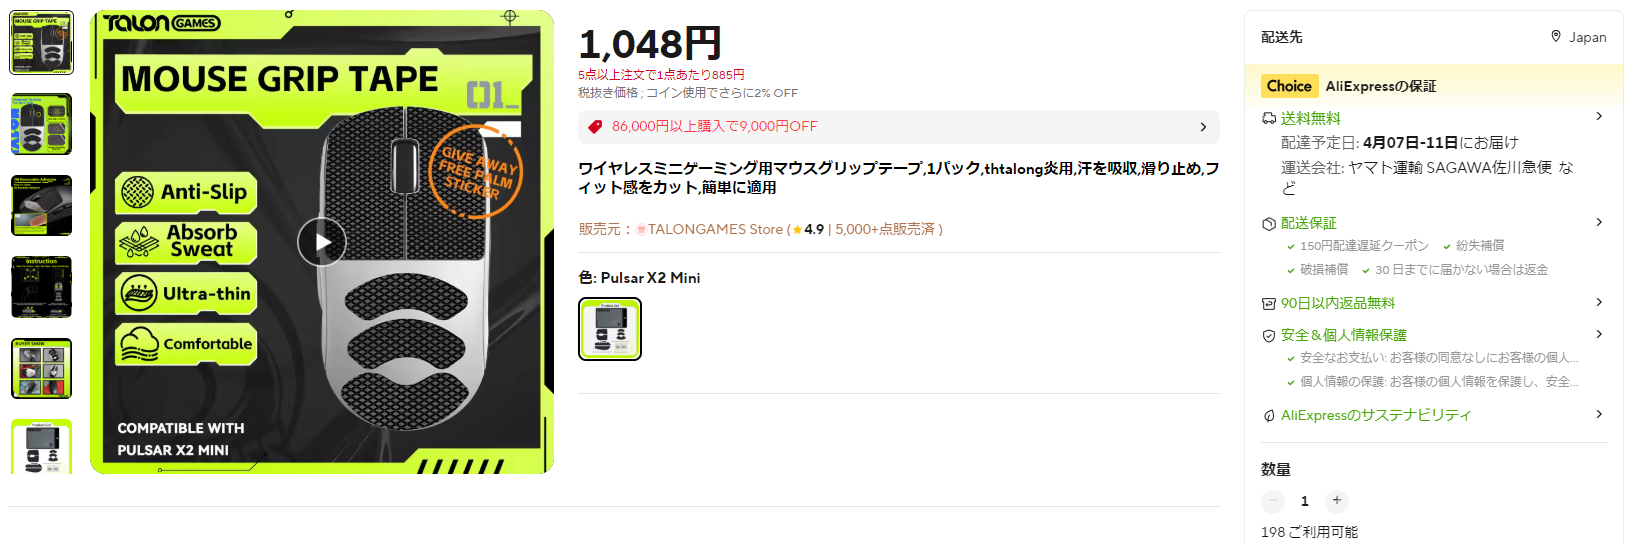Click the red coupon tag icon
The height and width of the screenshot is (544, 1636).
pyautogui.click(x=595, y=127)
